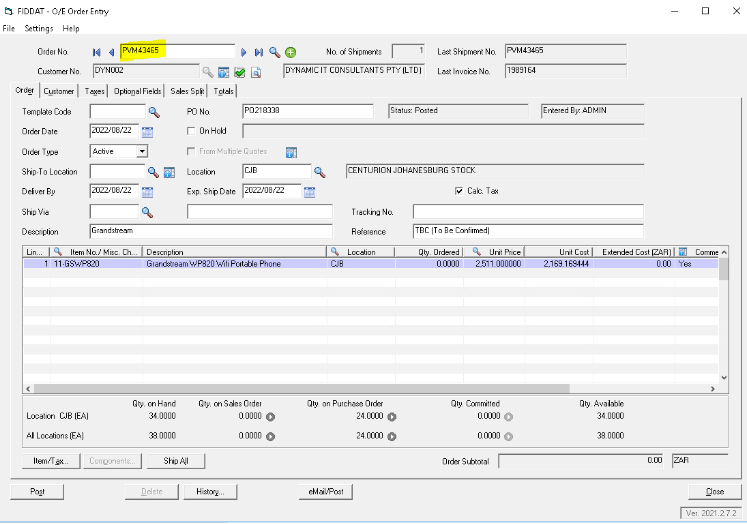Open the Settings menu
This screenshot has height=524, width=747.
click(x=39, y=29)
